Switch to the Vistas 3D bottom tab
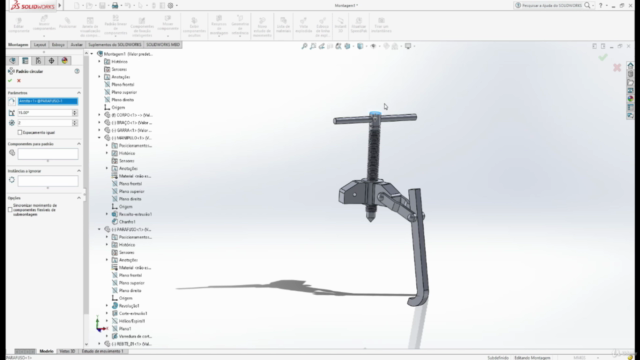 point(67,351)
